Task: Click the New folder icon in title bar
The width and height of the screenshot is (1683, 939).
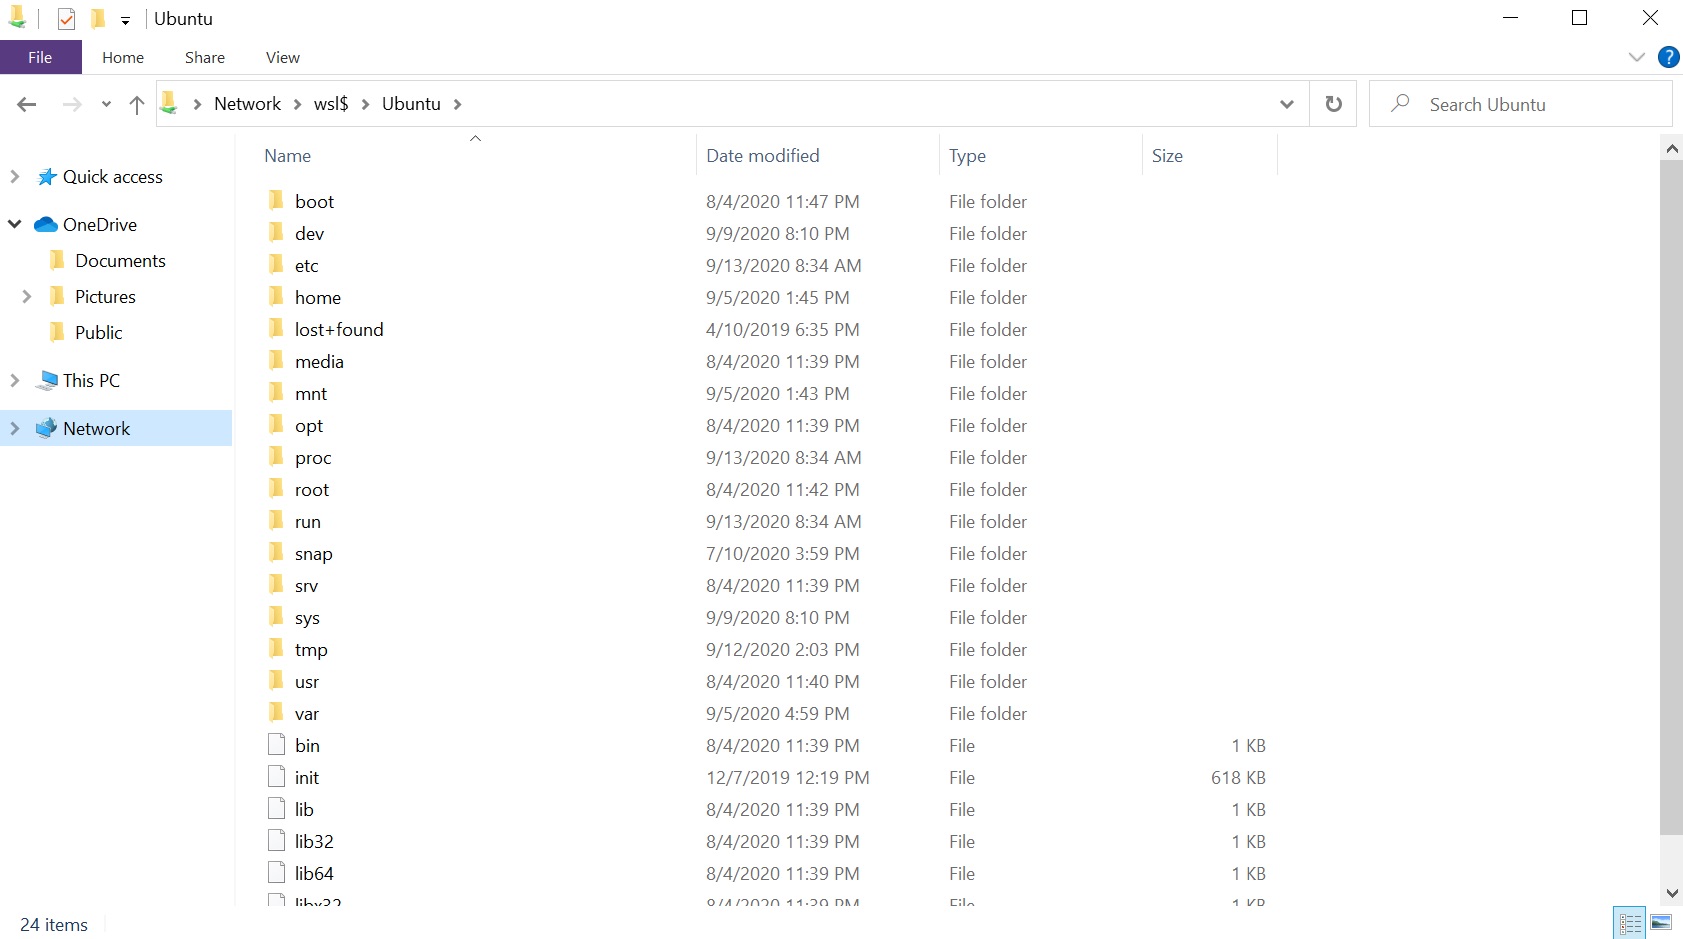Action: coord(98,18)
